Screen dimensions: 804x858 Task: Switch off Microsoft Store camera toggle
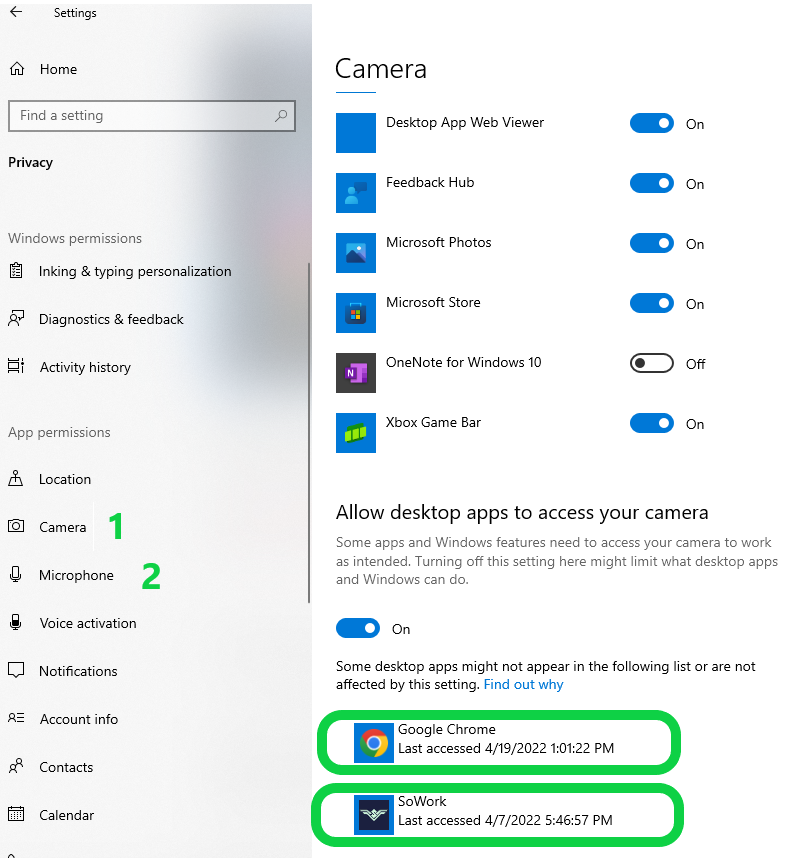pyautogui.click(x=652, y=303)
